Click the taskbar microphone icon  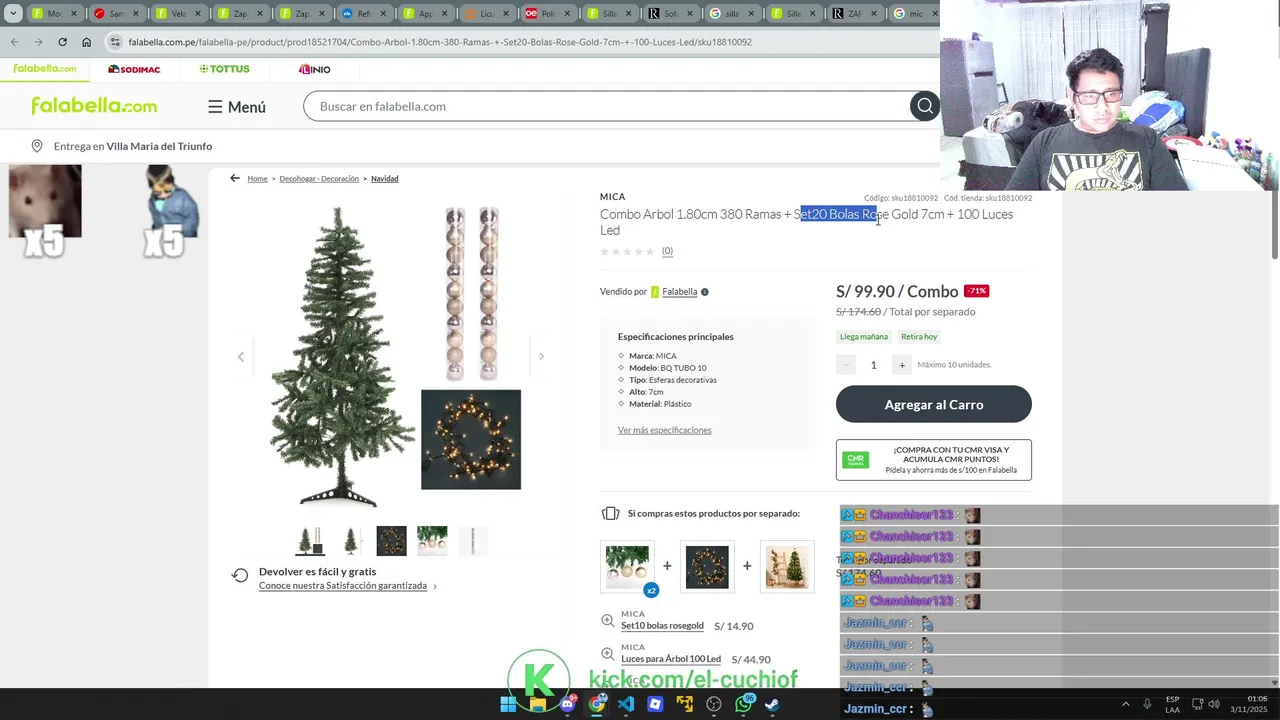(x=1147, y=704)
